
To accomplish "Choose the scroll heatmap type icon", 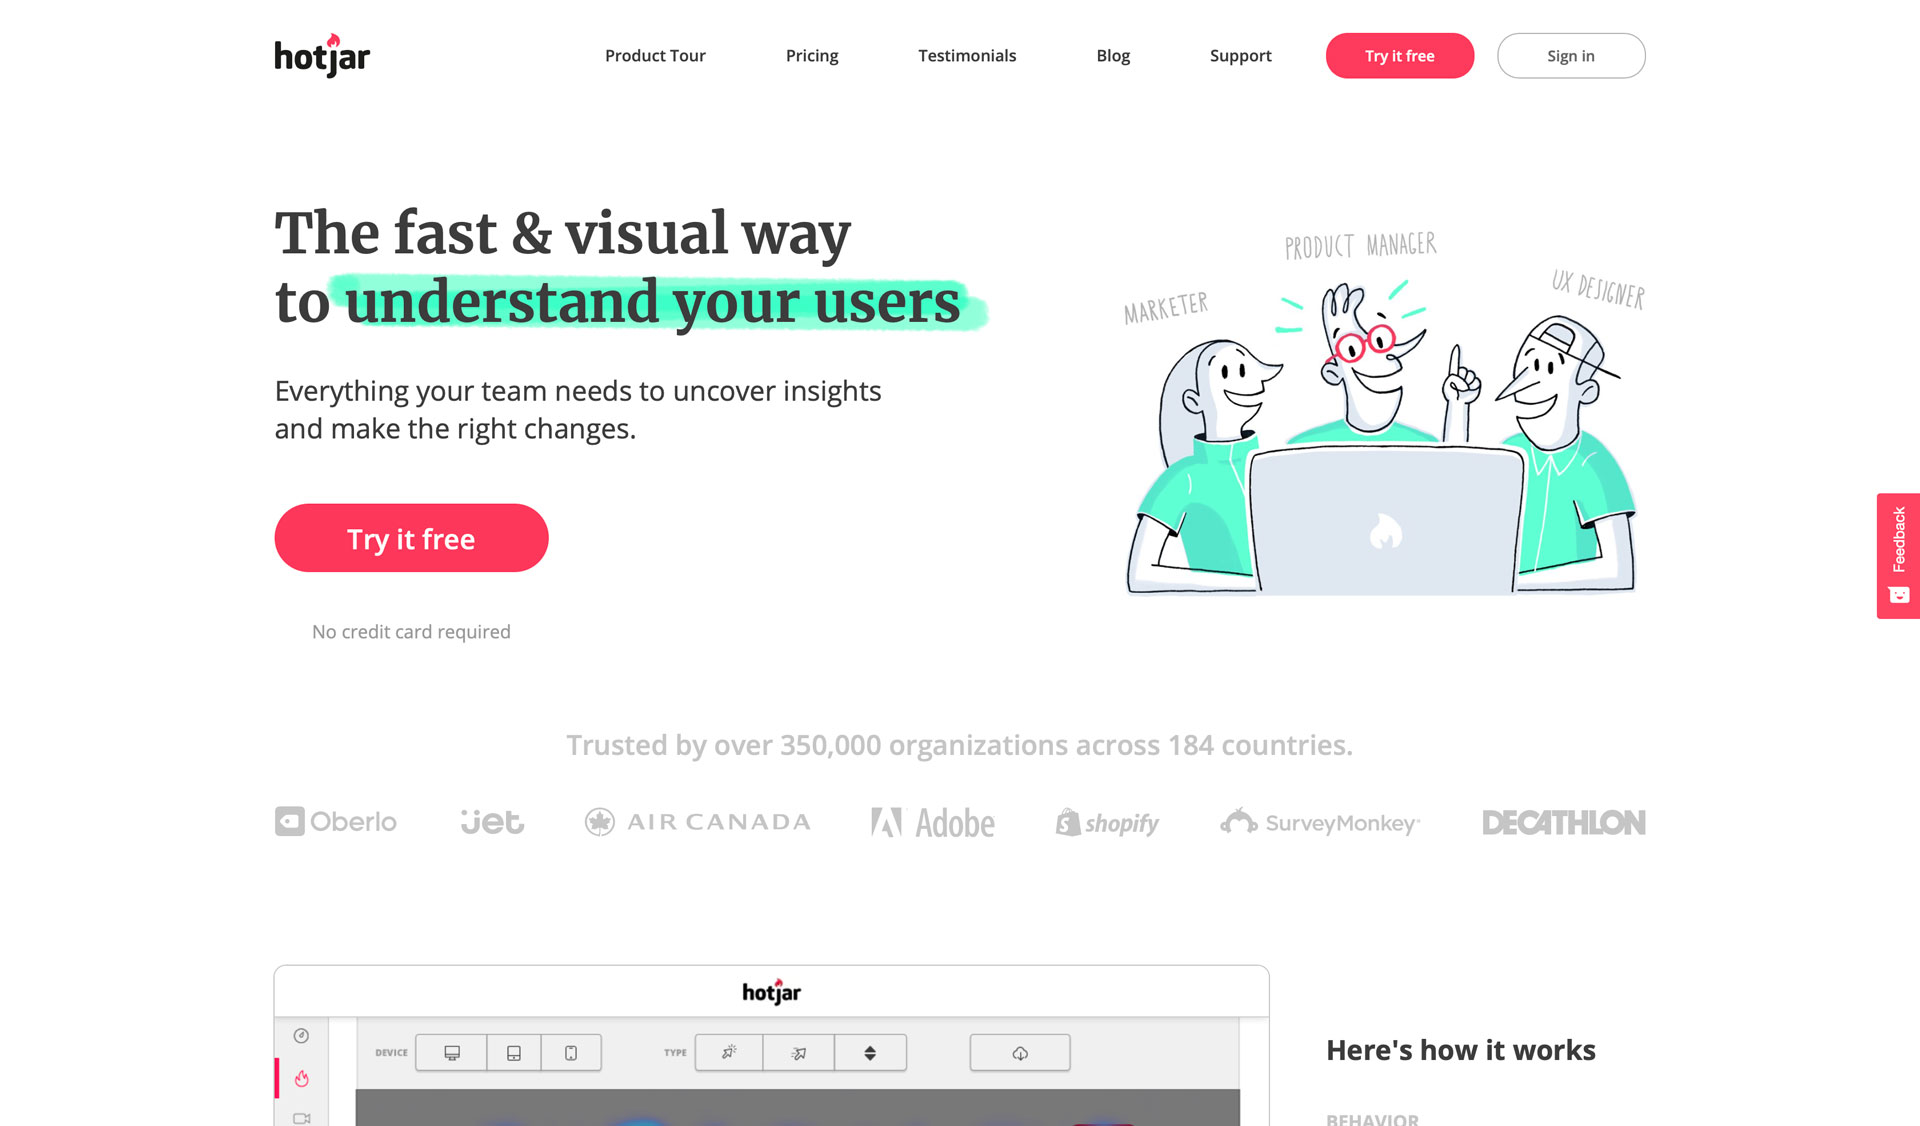I will pyautogui.click(x=870, y=1053).
